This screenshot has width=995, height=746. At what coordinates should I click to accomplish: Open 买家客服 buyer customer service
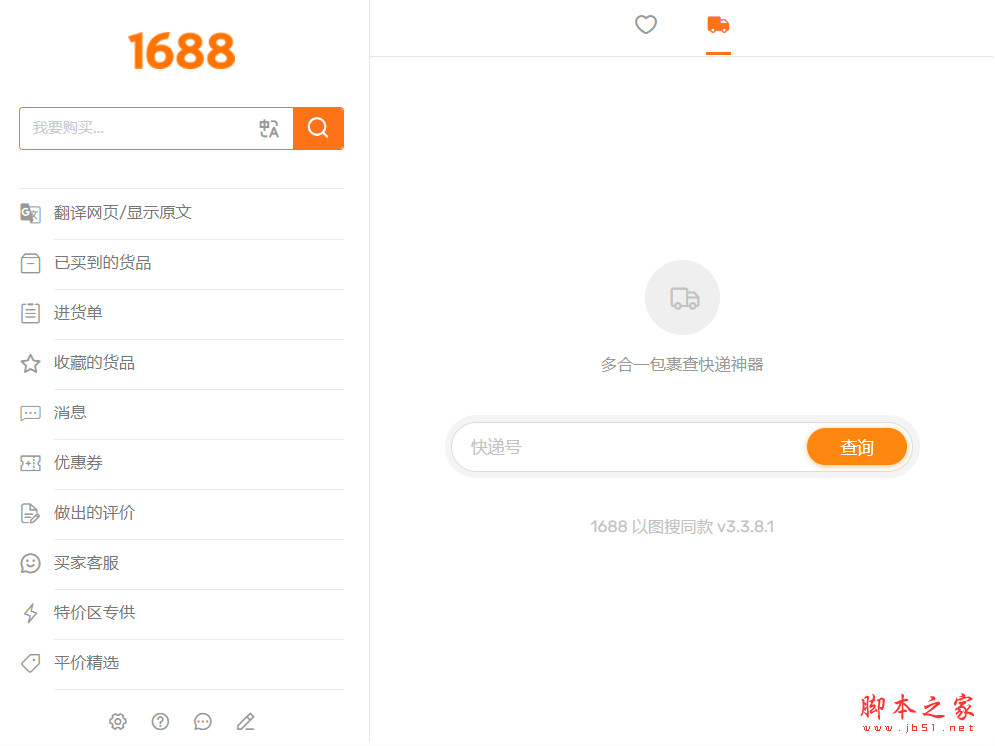point(85,562)
